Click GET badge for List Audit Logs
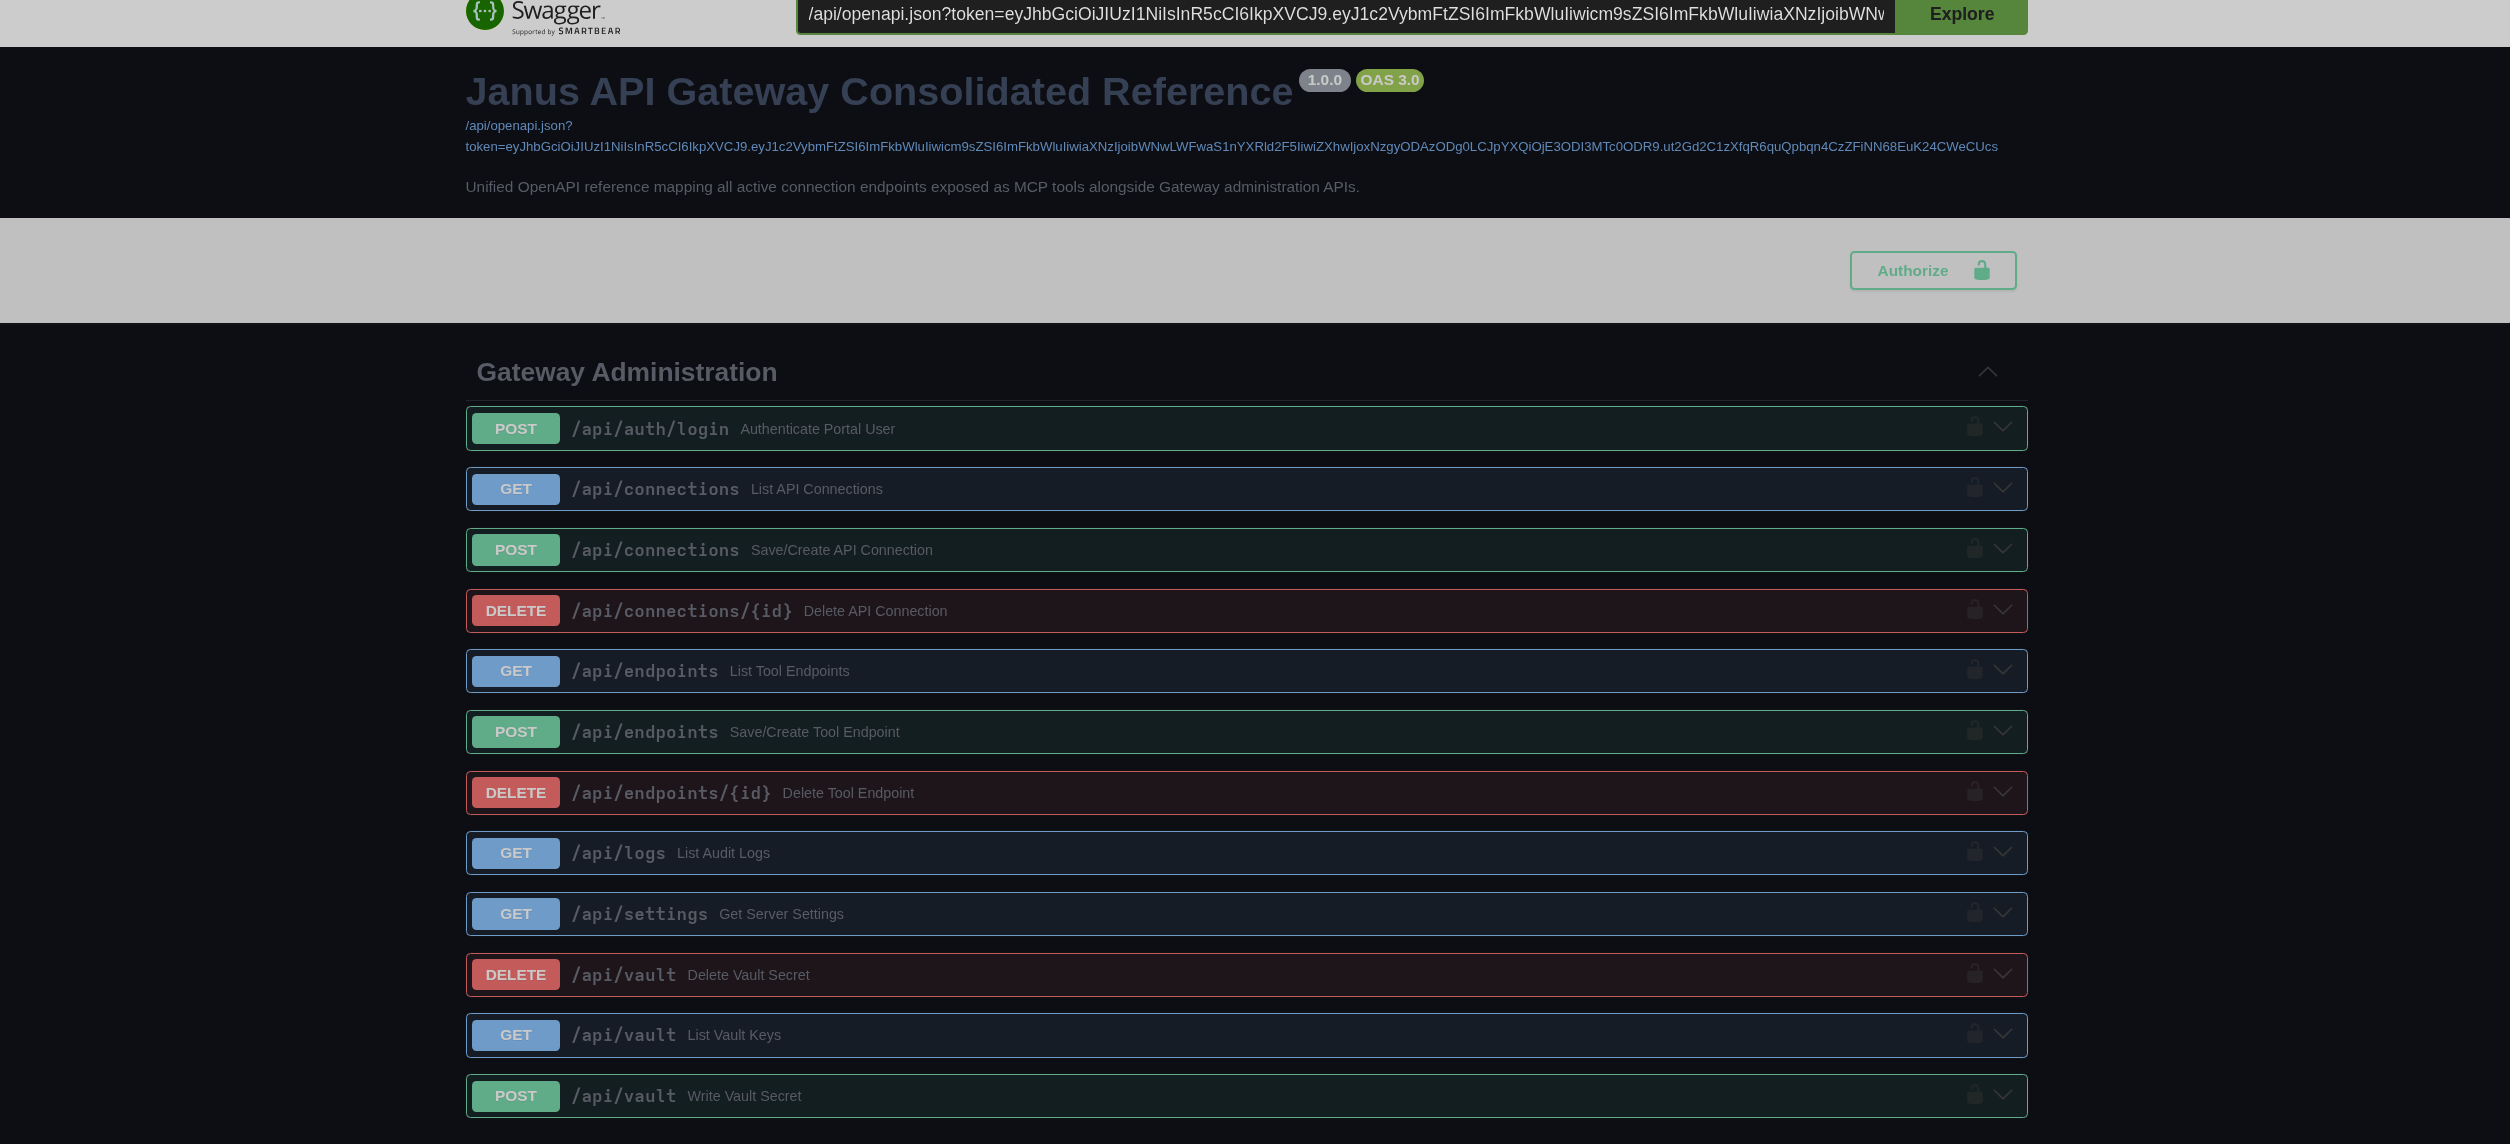The height and width of the screenshot is (1144, 2510). tap(515, 853)
